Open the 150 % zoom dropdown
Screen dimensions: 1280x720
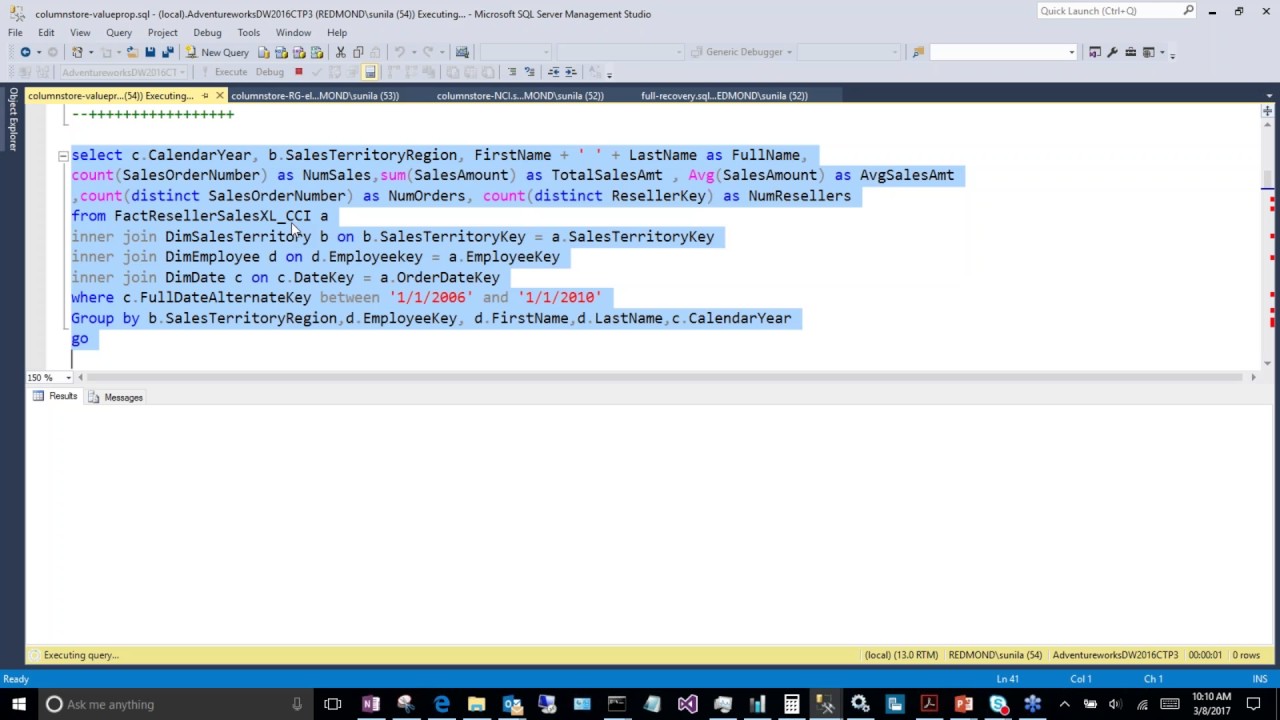point(68,377)
